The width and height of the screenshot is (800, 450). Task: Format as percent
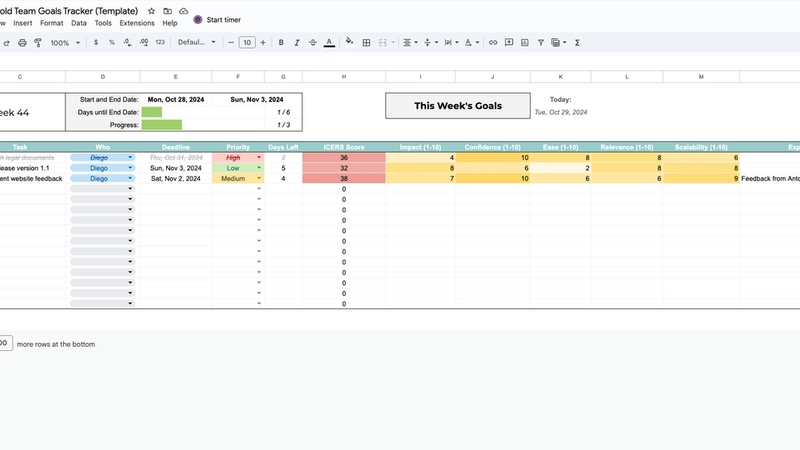(x=112, y=43)
